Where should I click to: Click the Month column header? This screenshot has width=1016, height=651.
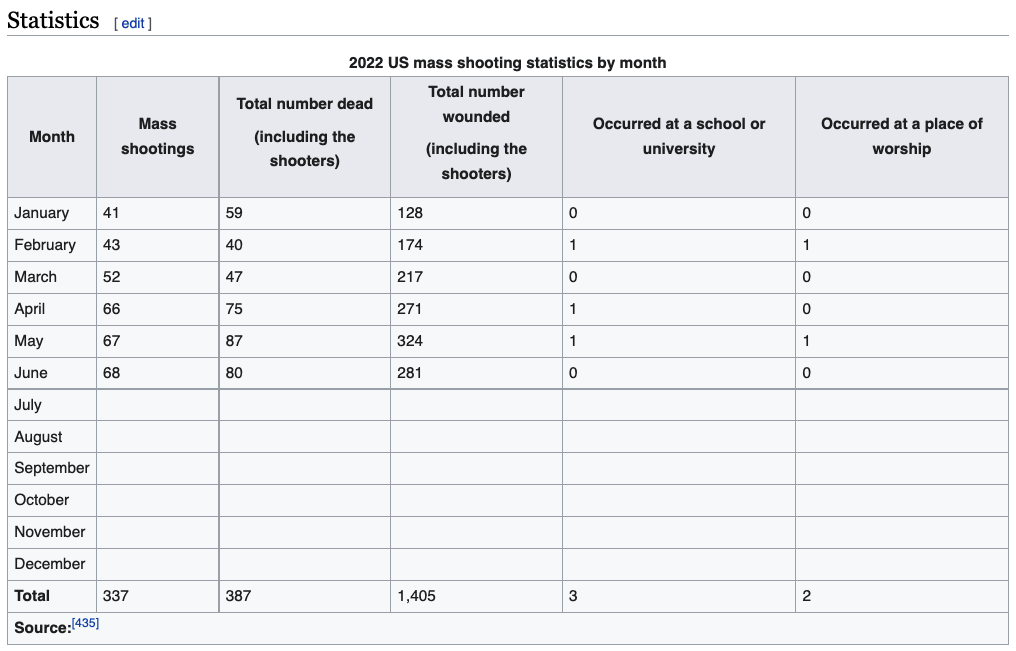pos(52,137)
